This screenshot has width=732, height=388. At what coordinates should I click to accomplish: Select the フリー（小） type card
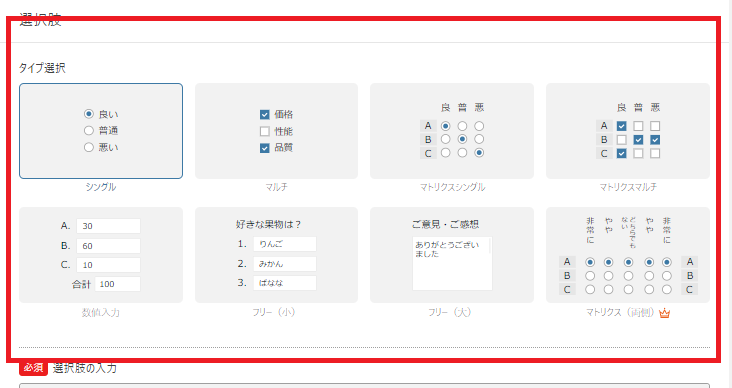[x=276, y=255]
